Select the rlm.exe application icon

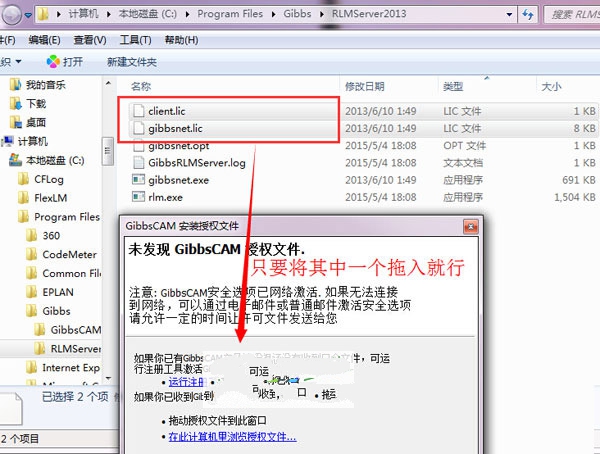[139, 197]
